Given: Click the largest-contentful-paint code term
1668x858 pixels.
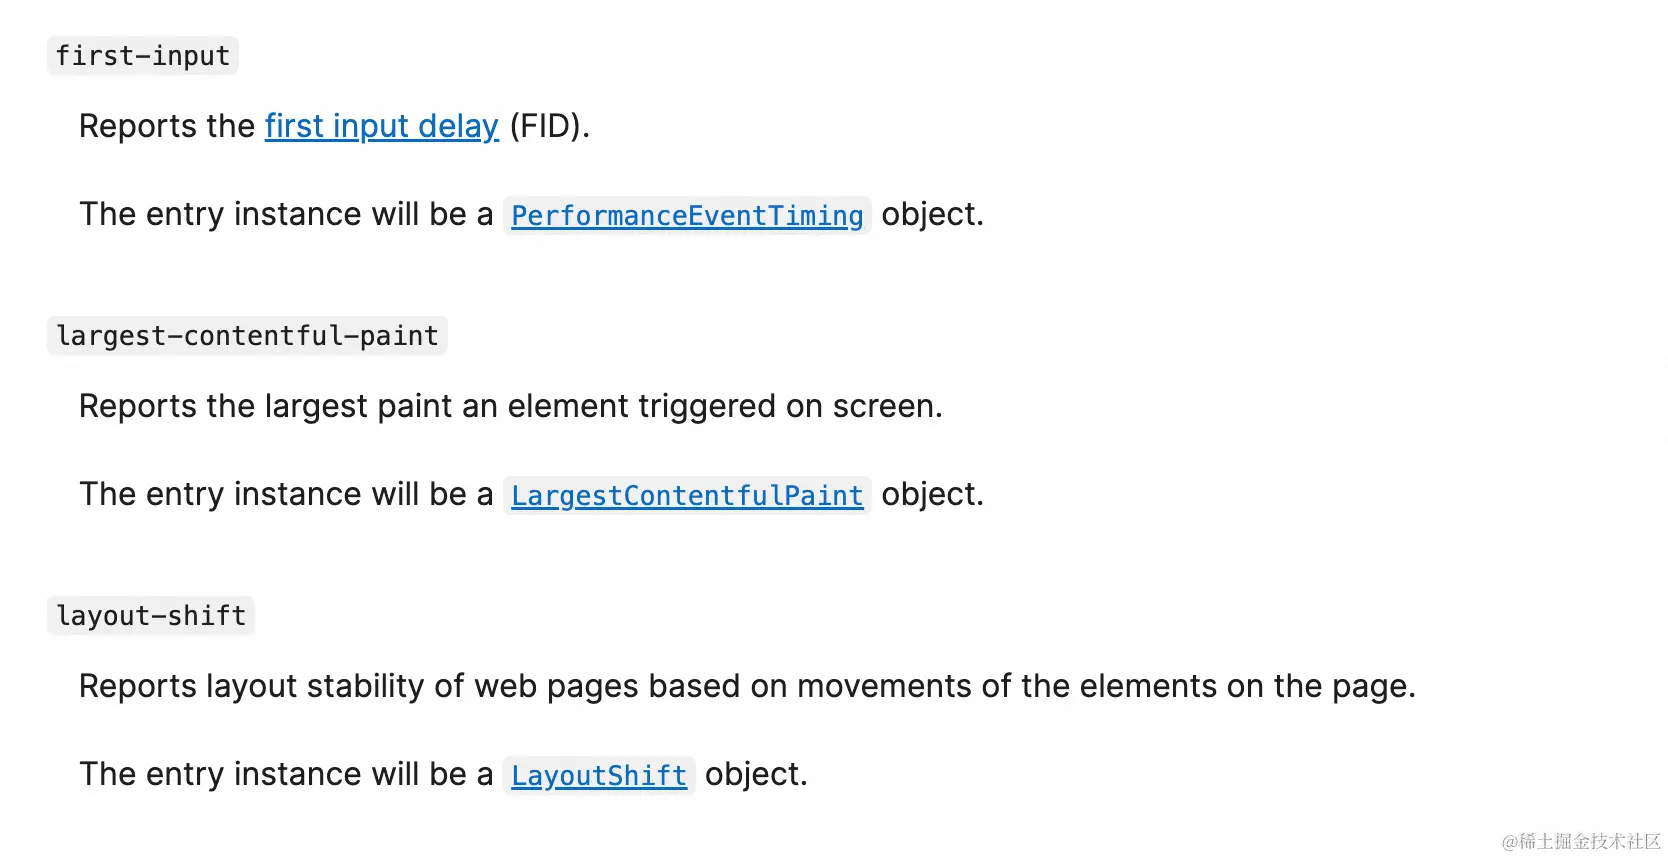Looking at the screenshot, I should [247, 336].
